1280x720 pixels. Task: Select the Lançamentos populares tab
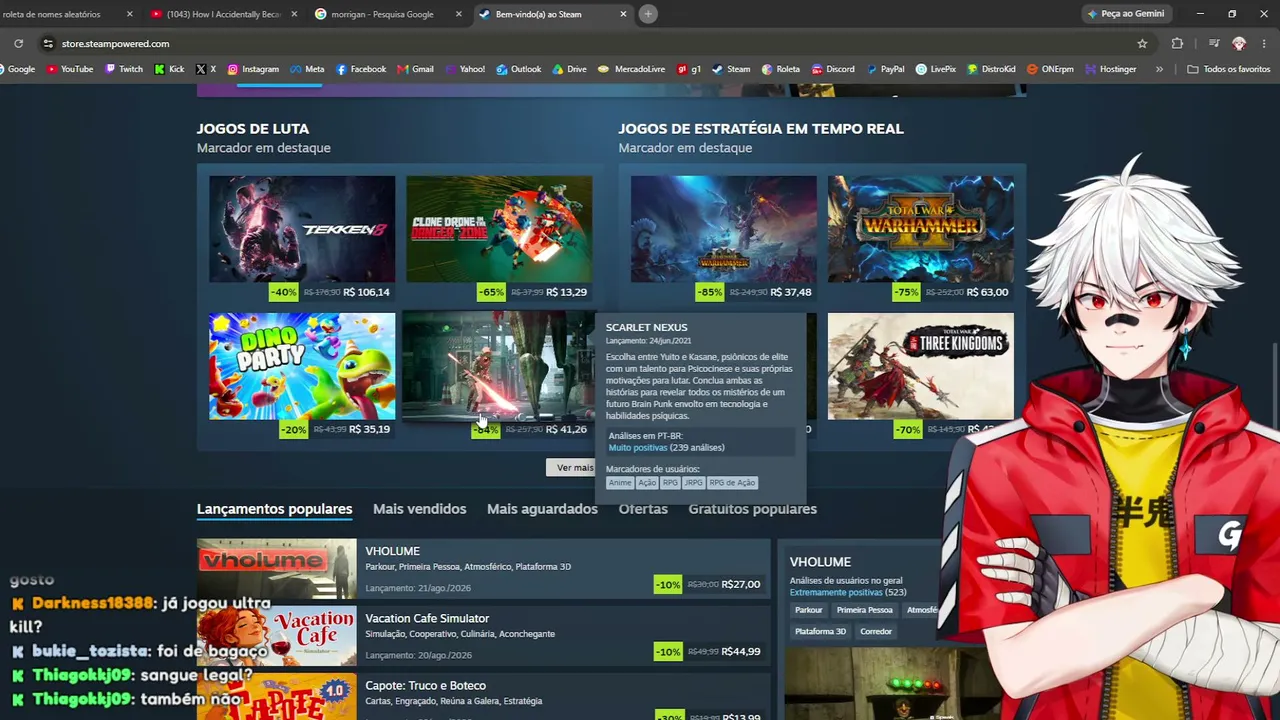click(x=274, y=509)
